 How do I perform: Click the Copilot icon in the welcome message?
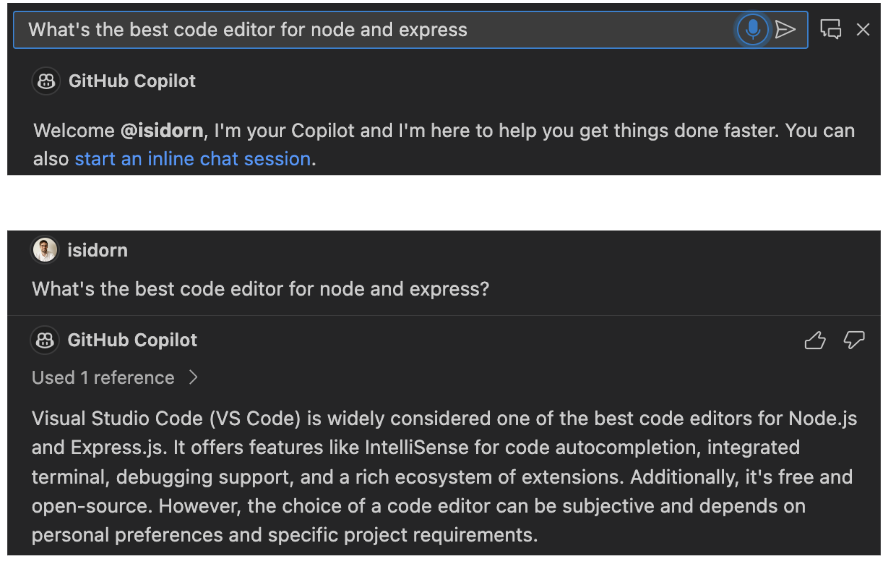tap(46, 82)
